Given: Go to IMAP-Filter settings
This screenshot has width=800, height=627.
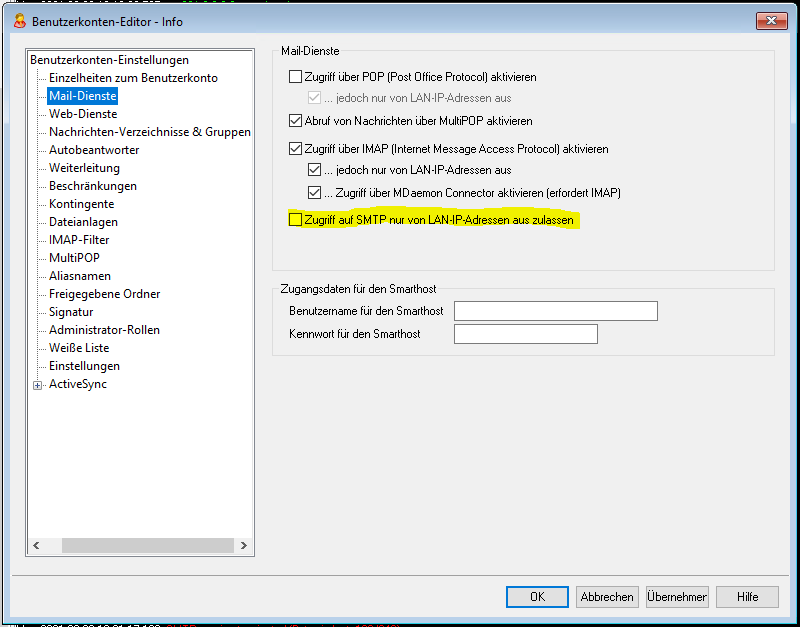Looking at the screenshot, I should click(x=79, y=240).
